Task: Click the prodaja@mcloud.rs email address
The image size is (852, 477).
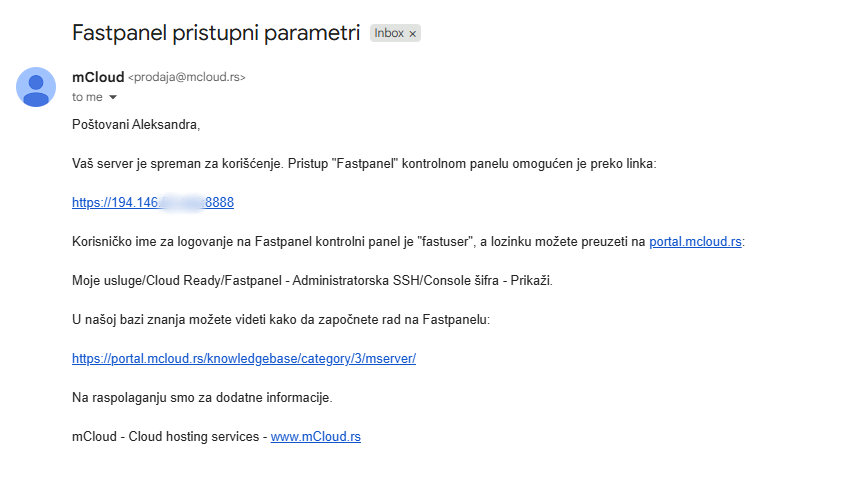Action: (187, 77)
